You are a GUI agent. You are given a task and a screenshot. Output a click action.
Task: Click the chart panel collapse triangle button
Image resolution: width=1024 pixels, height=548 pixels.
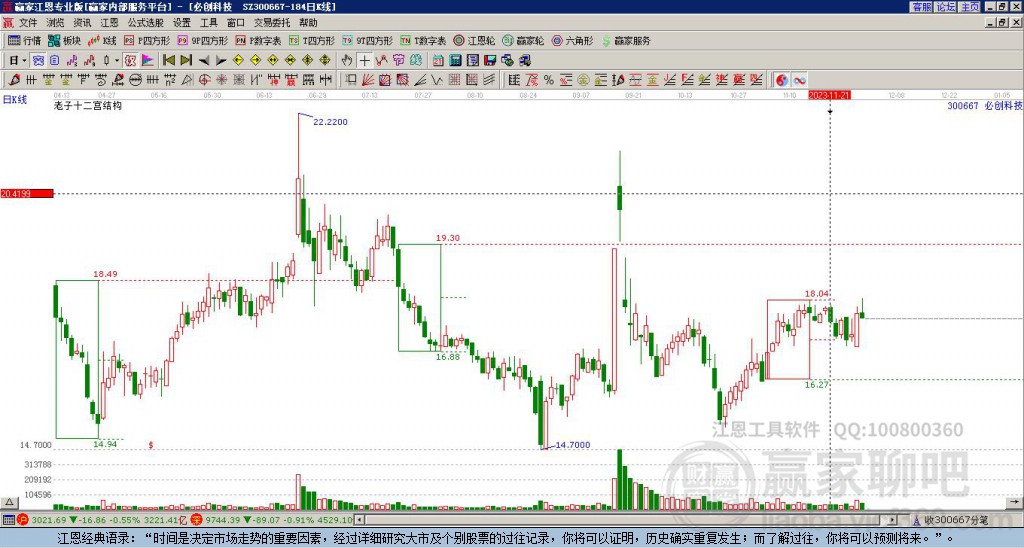(8, 502)
